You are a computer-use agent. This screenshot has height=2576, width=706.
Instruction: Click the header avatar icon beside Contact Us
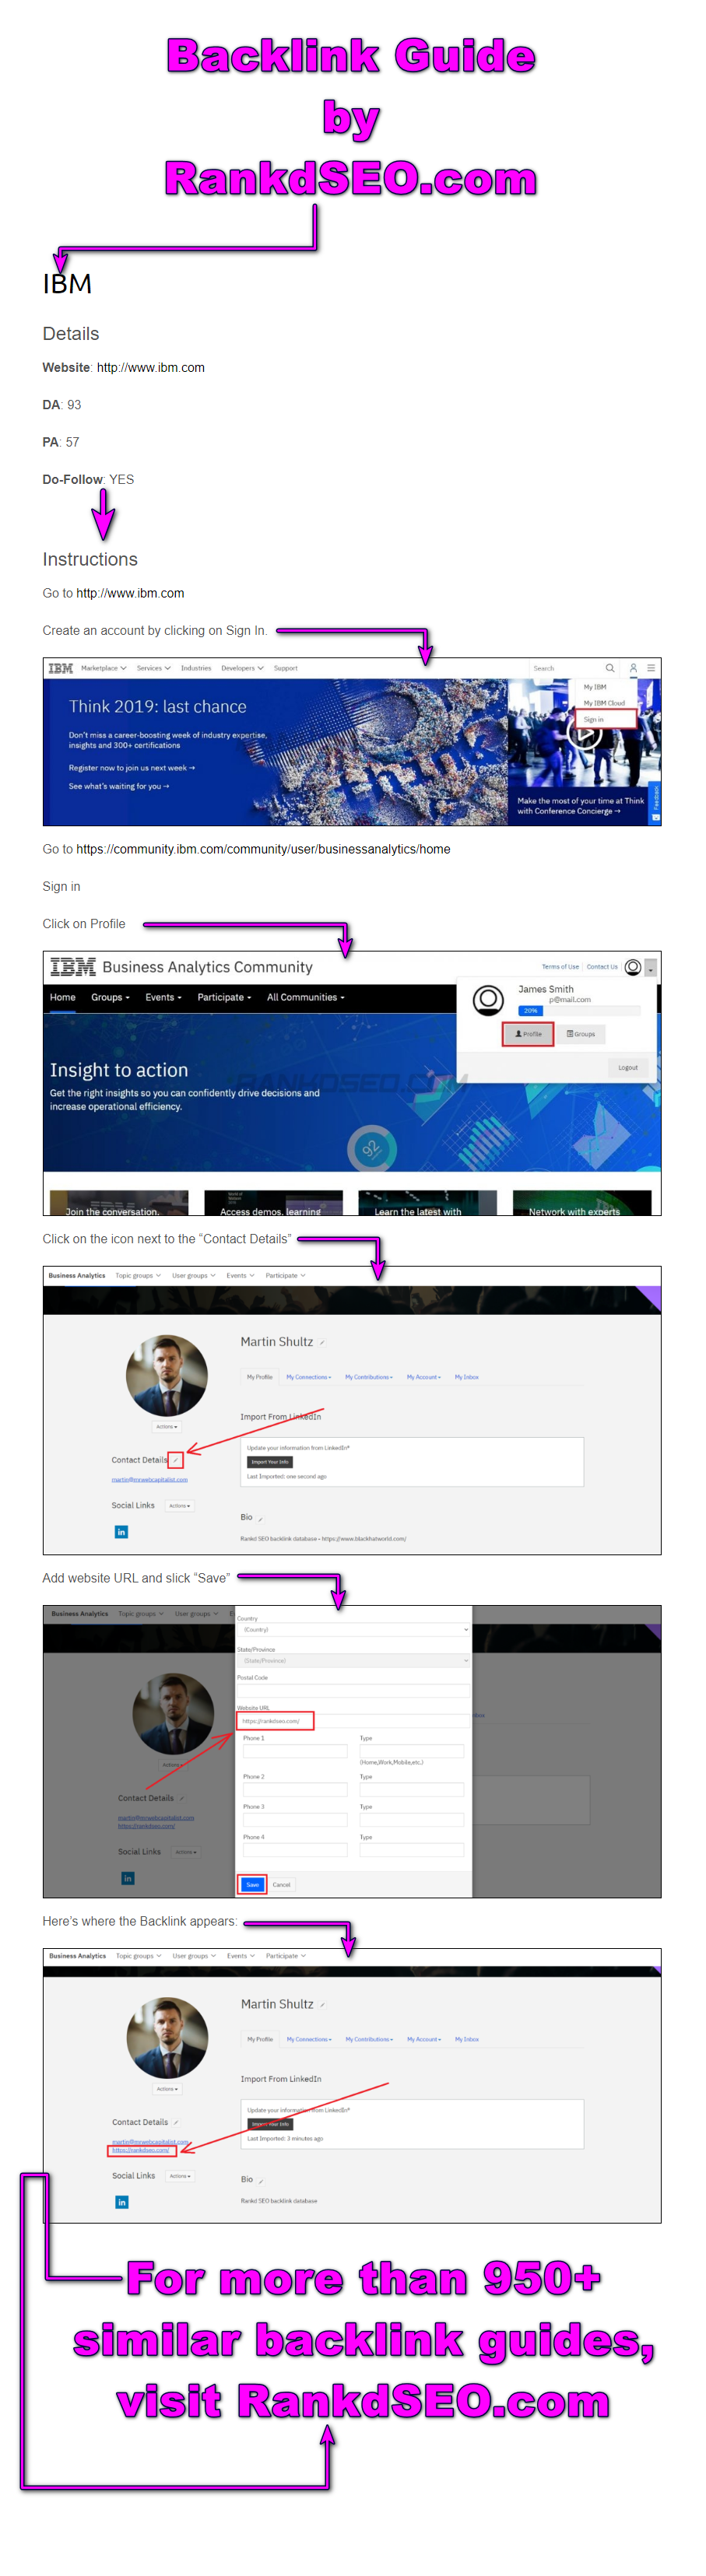(633, 967)
